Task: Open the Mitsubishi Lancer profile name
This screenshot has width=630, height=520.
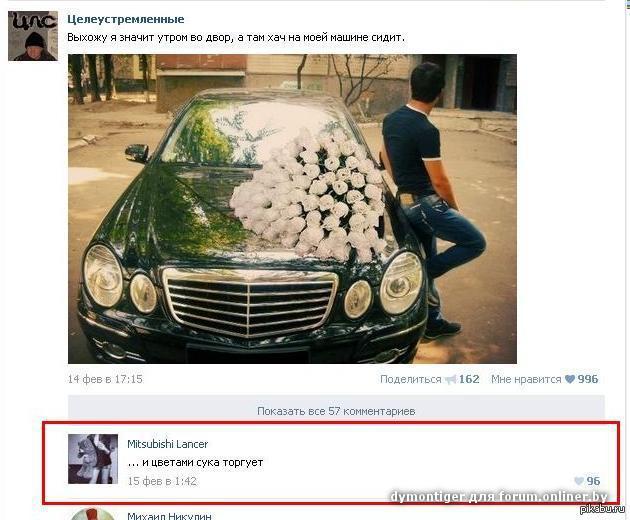Action: (x=168, y=444)
